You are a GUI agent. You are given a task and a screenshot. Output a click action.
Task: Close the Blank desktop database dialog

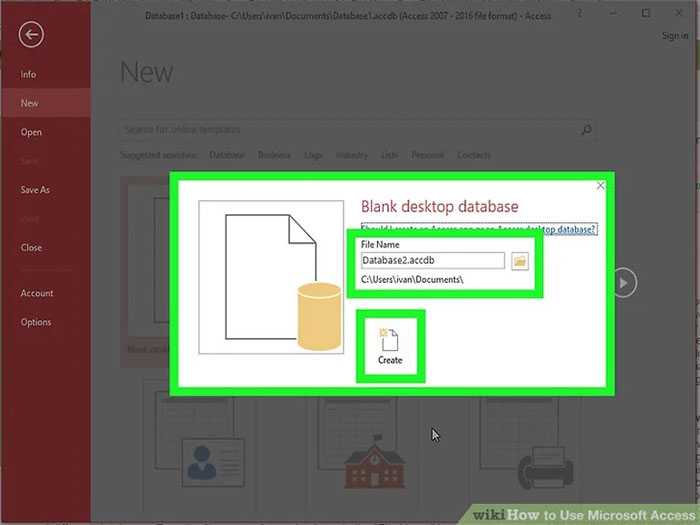pos(600,185)
